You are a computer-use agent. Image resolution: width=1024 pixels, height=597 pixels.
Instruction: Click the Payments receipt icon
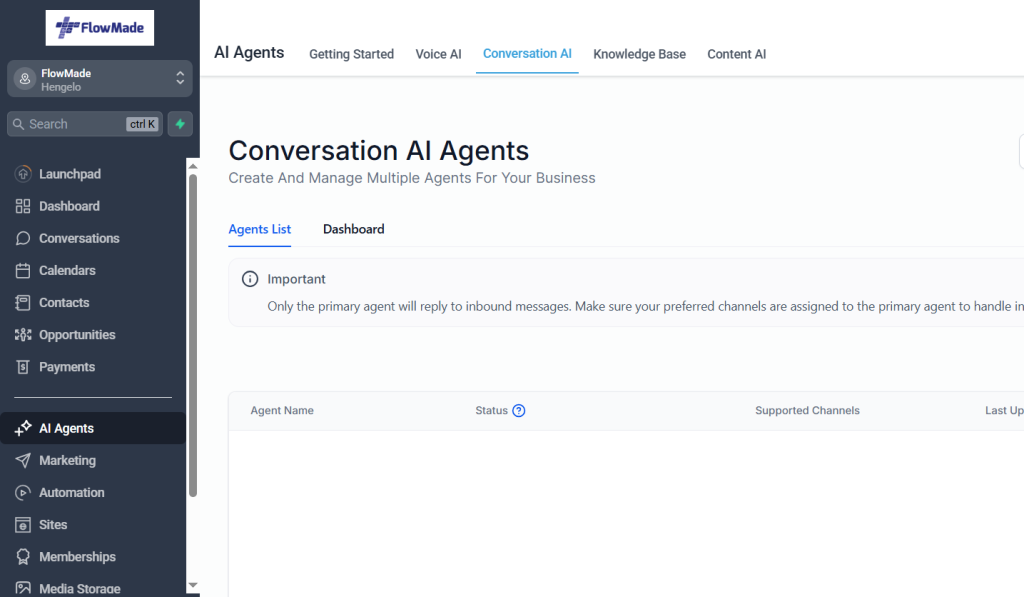coord(23,367)
